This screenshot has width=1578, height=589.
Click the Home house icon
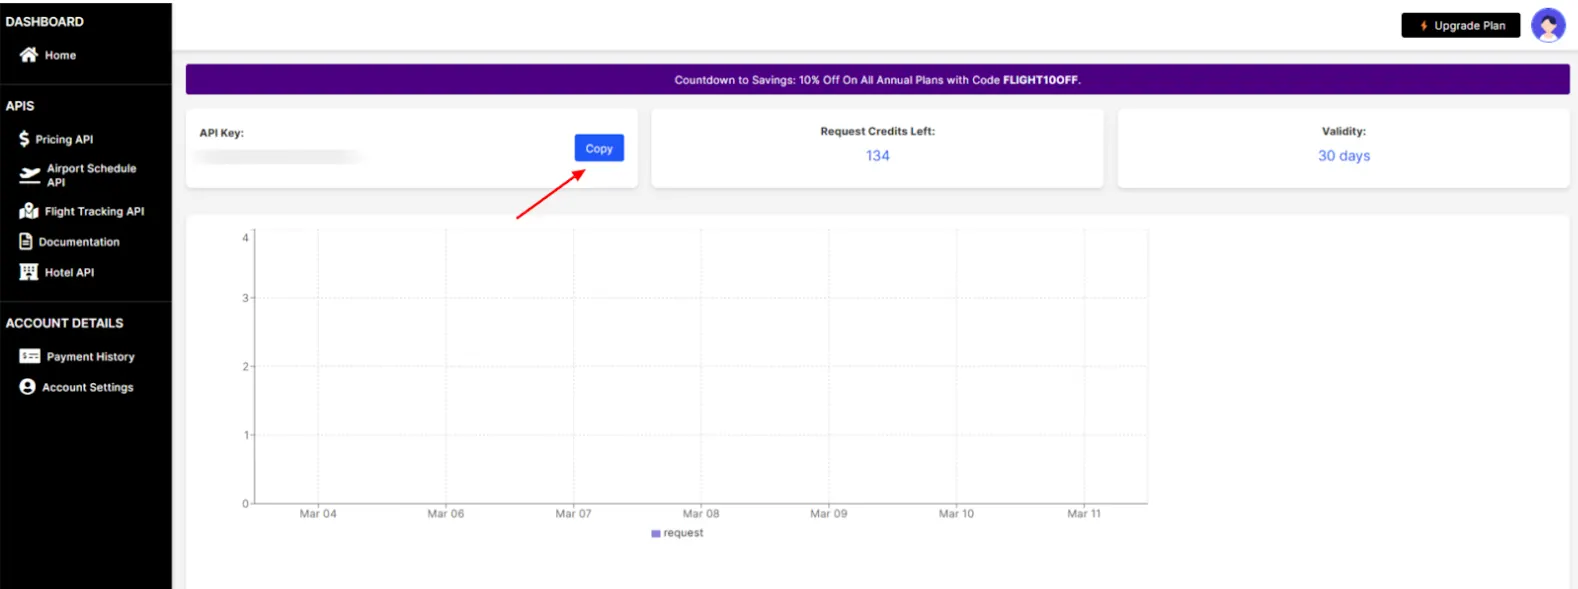pos(29,55)
